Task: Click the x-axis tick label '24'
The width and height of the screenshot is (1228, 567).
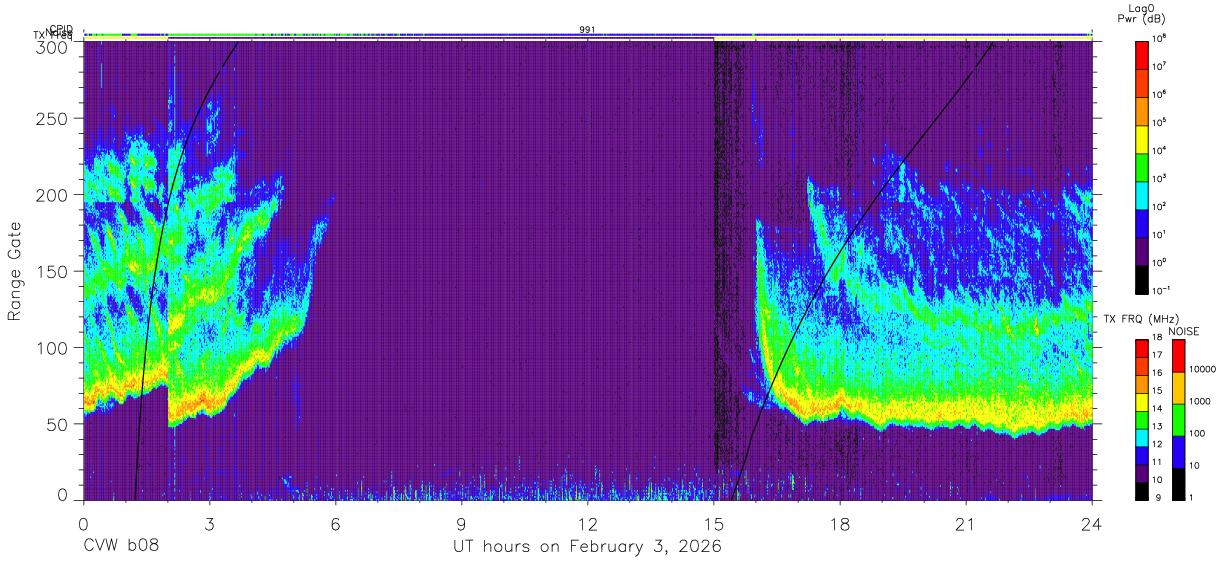Action: [1092, 523]
